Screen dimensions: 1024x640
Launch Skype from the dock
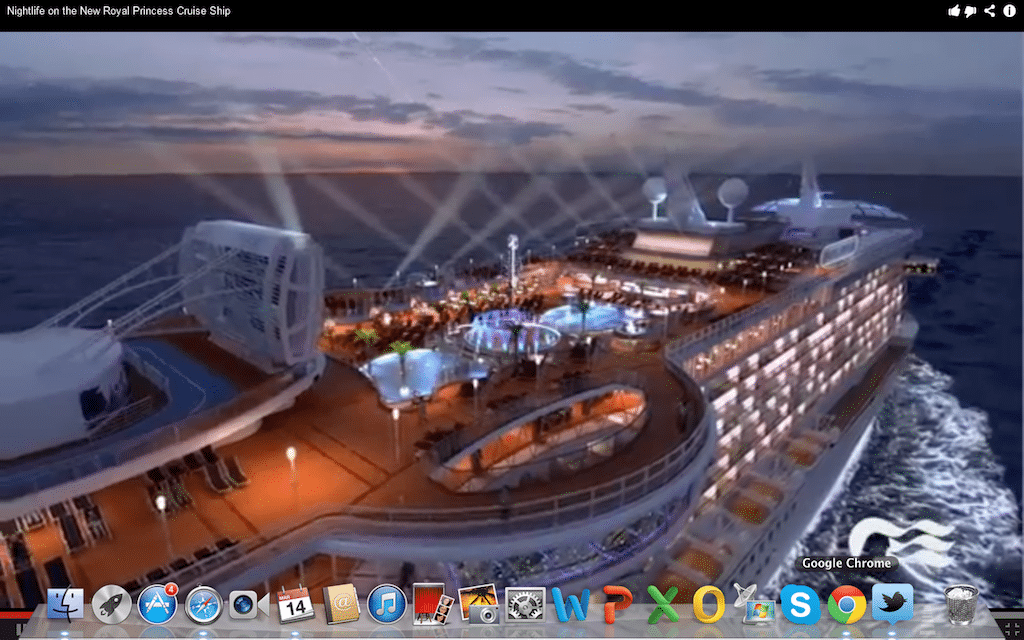tap(801, 604)
